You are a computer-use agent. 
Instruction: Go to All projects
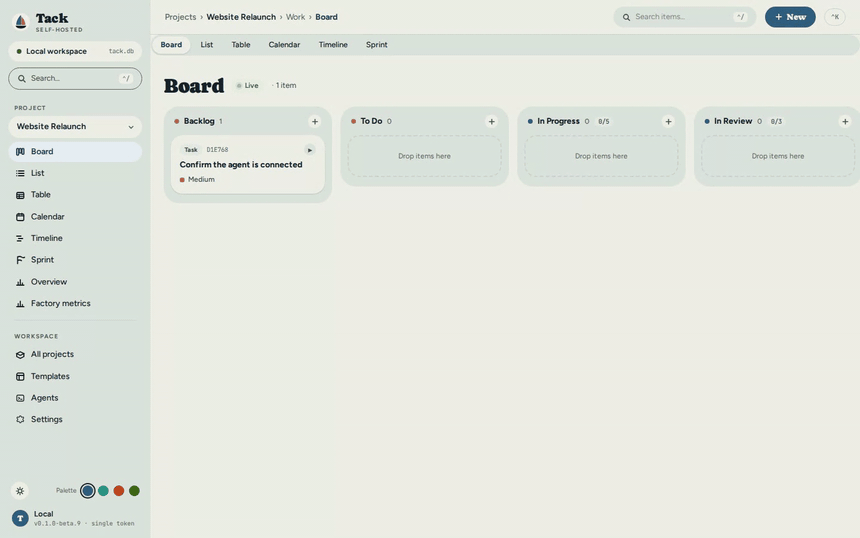point(75,354)
